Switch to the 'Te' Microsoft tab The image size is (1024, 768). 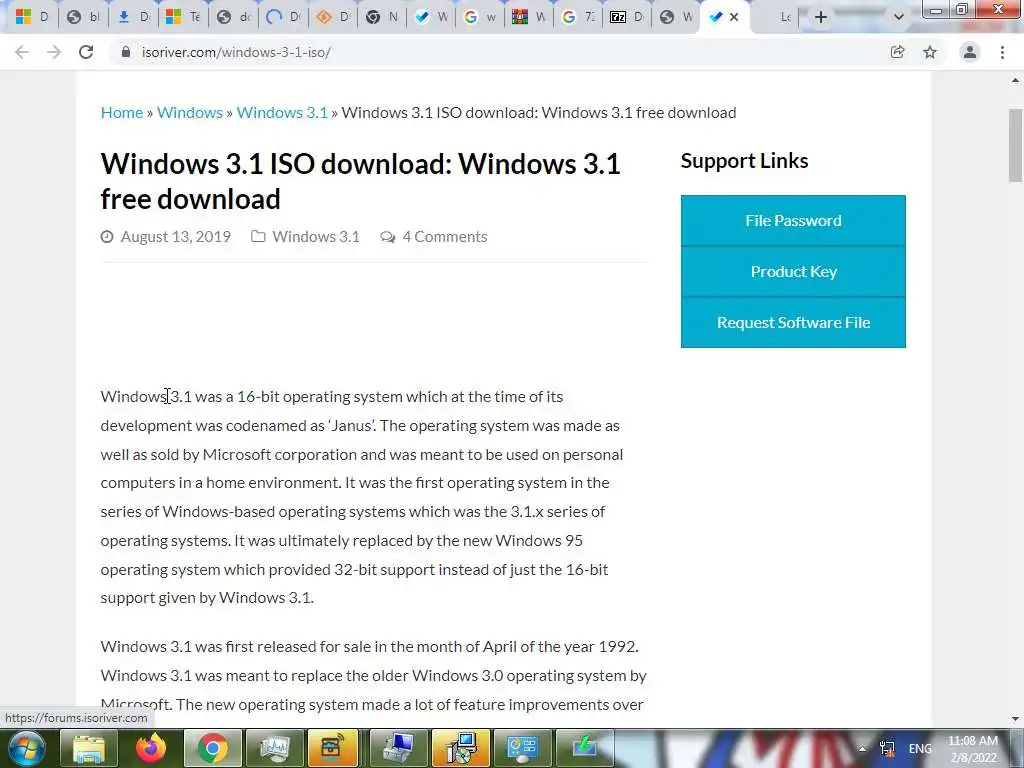point(184,17)
